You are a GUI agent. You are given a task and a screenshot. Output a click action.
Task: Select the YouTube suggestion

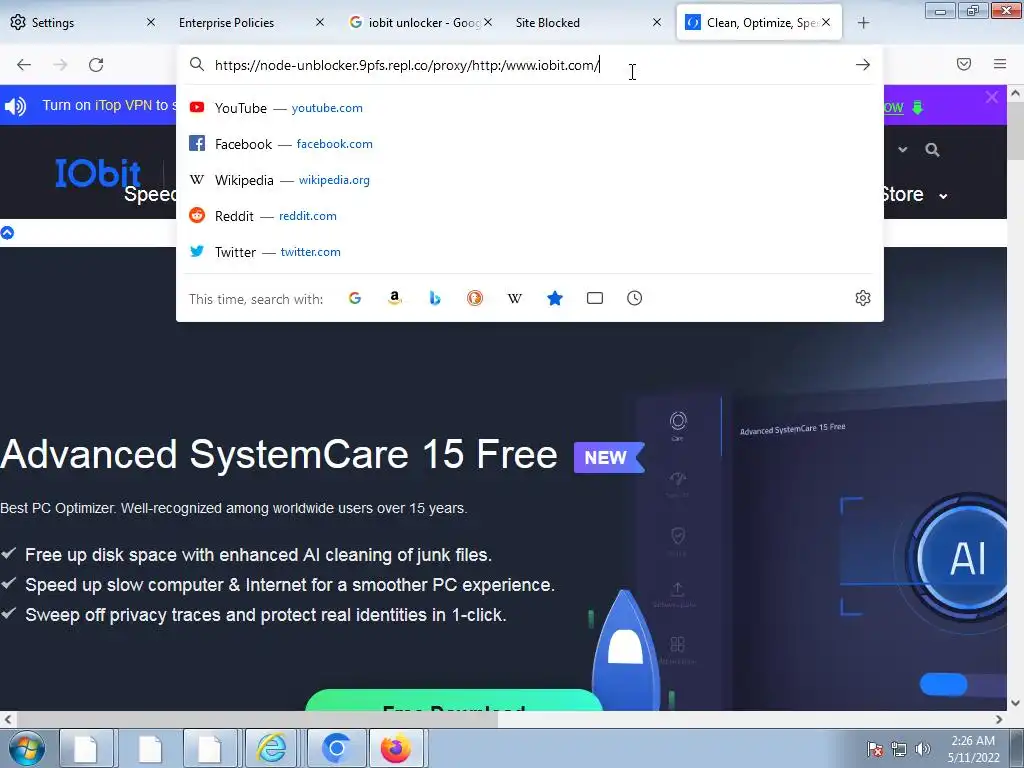(530, 108)
